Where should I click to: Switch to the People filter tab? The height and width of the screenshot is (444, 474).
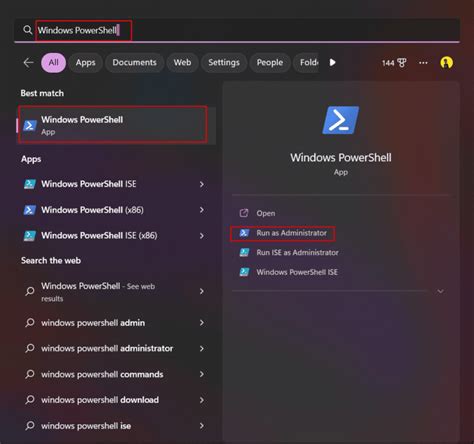[x=270, y=62]
